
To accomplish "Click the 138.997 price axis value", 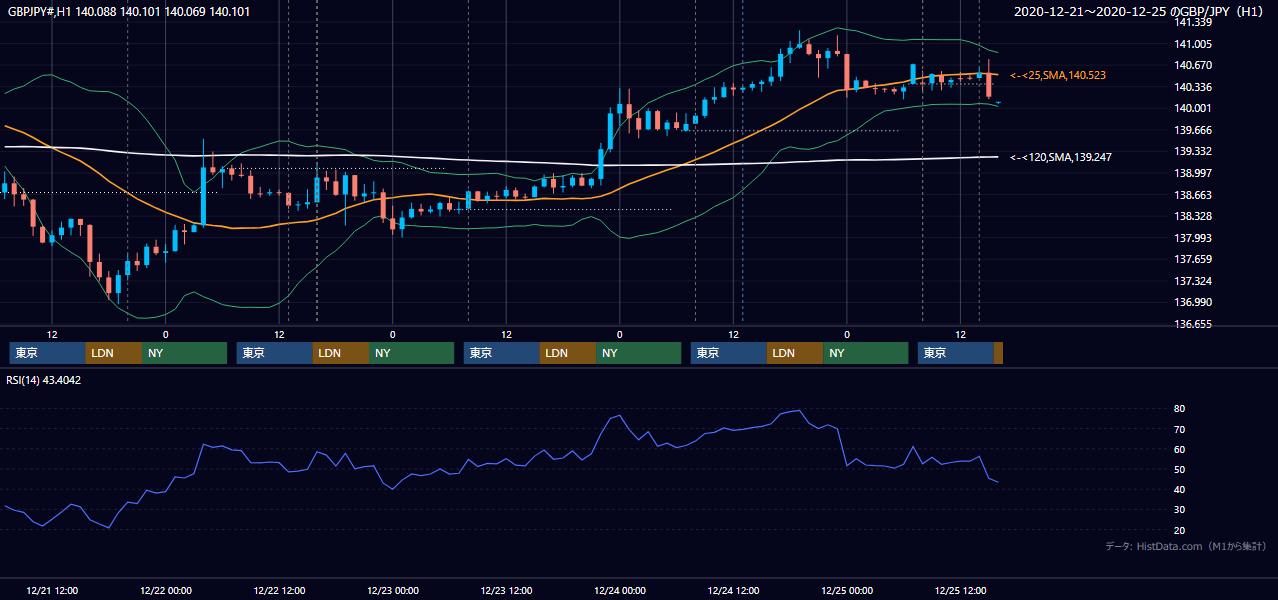I will click(x=1195, y=173).
